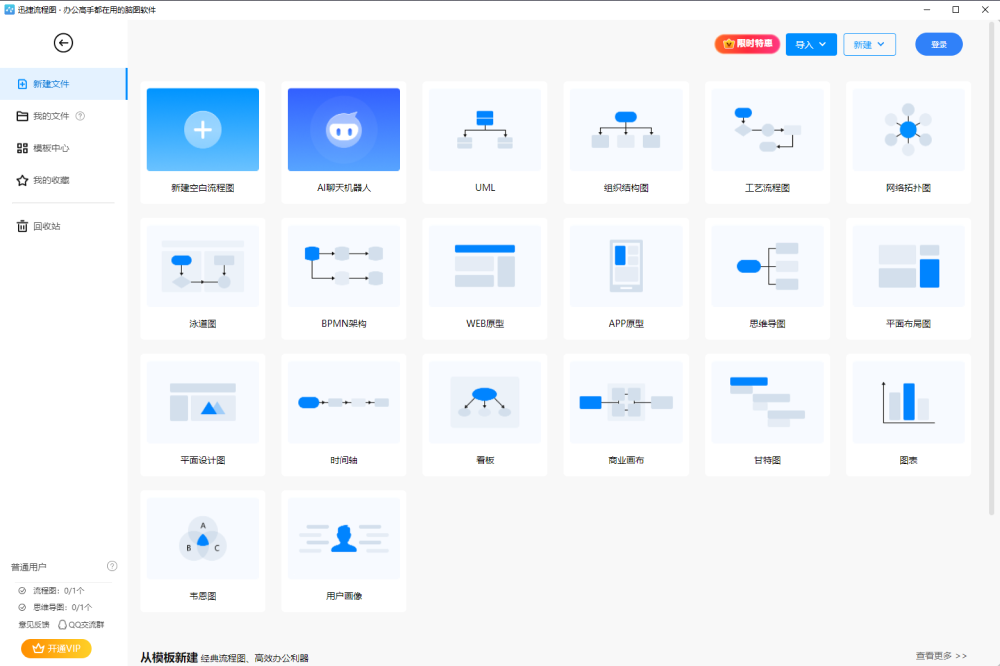Select the 泳道图 template icon
Viewport: 1000px width, 666px height.
(203, 265)
